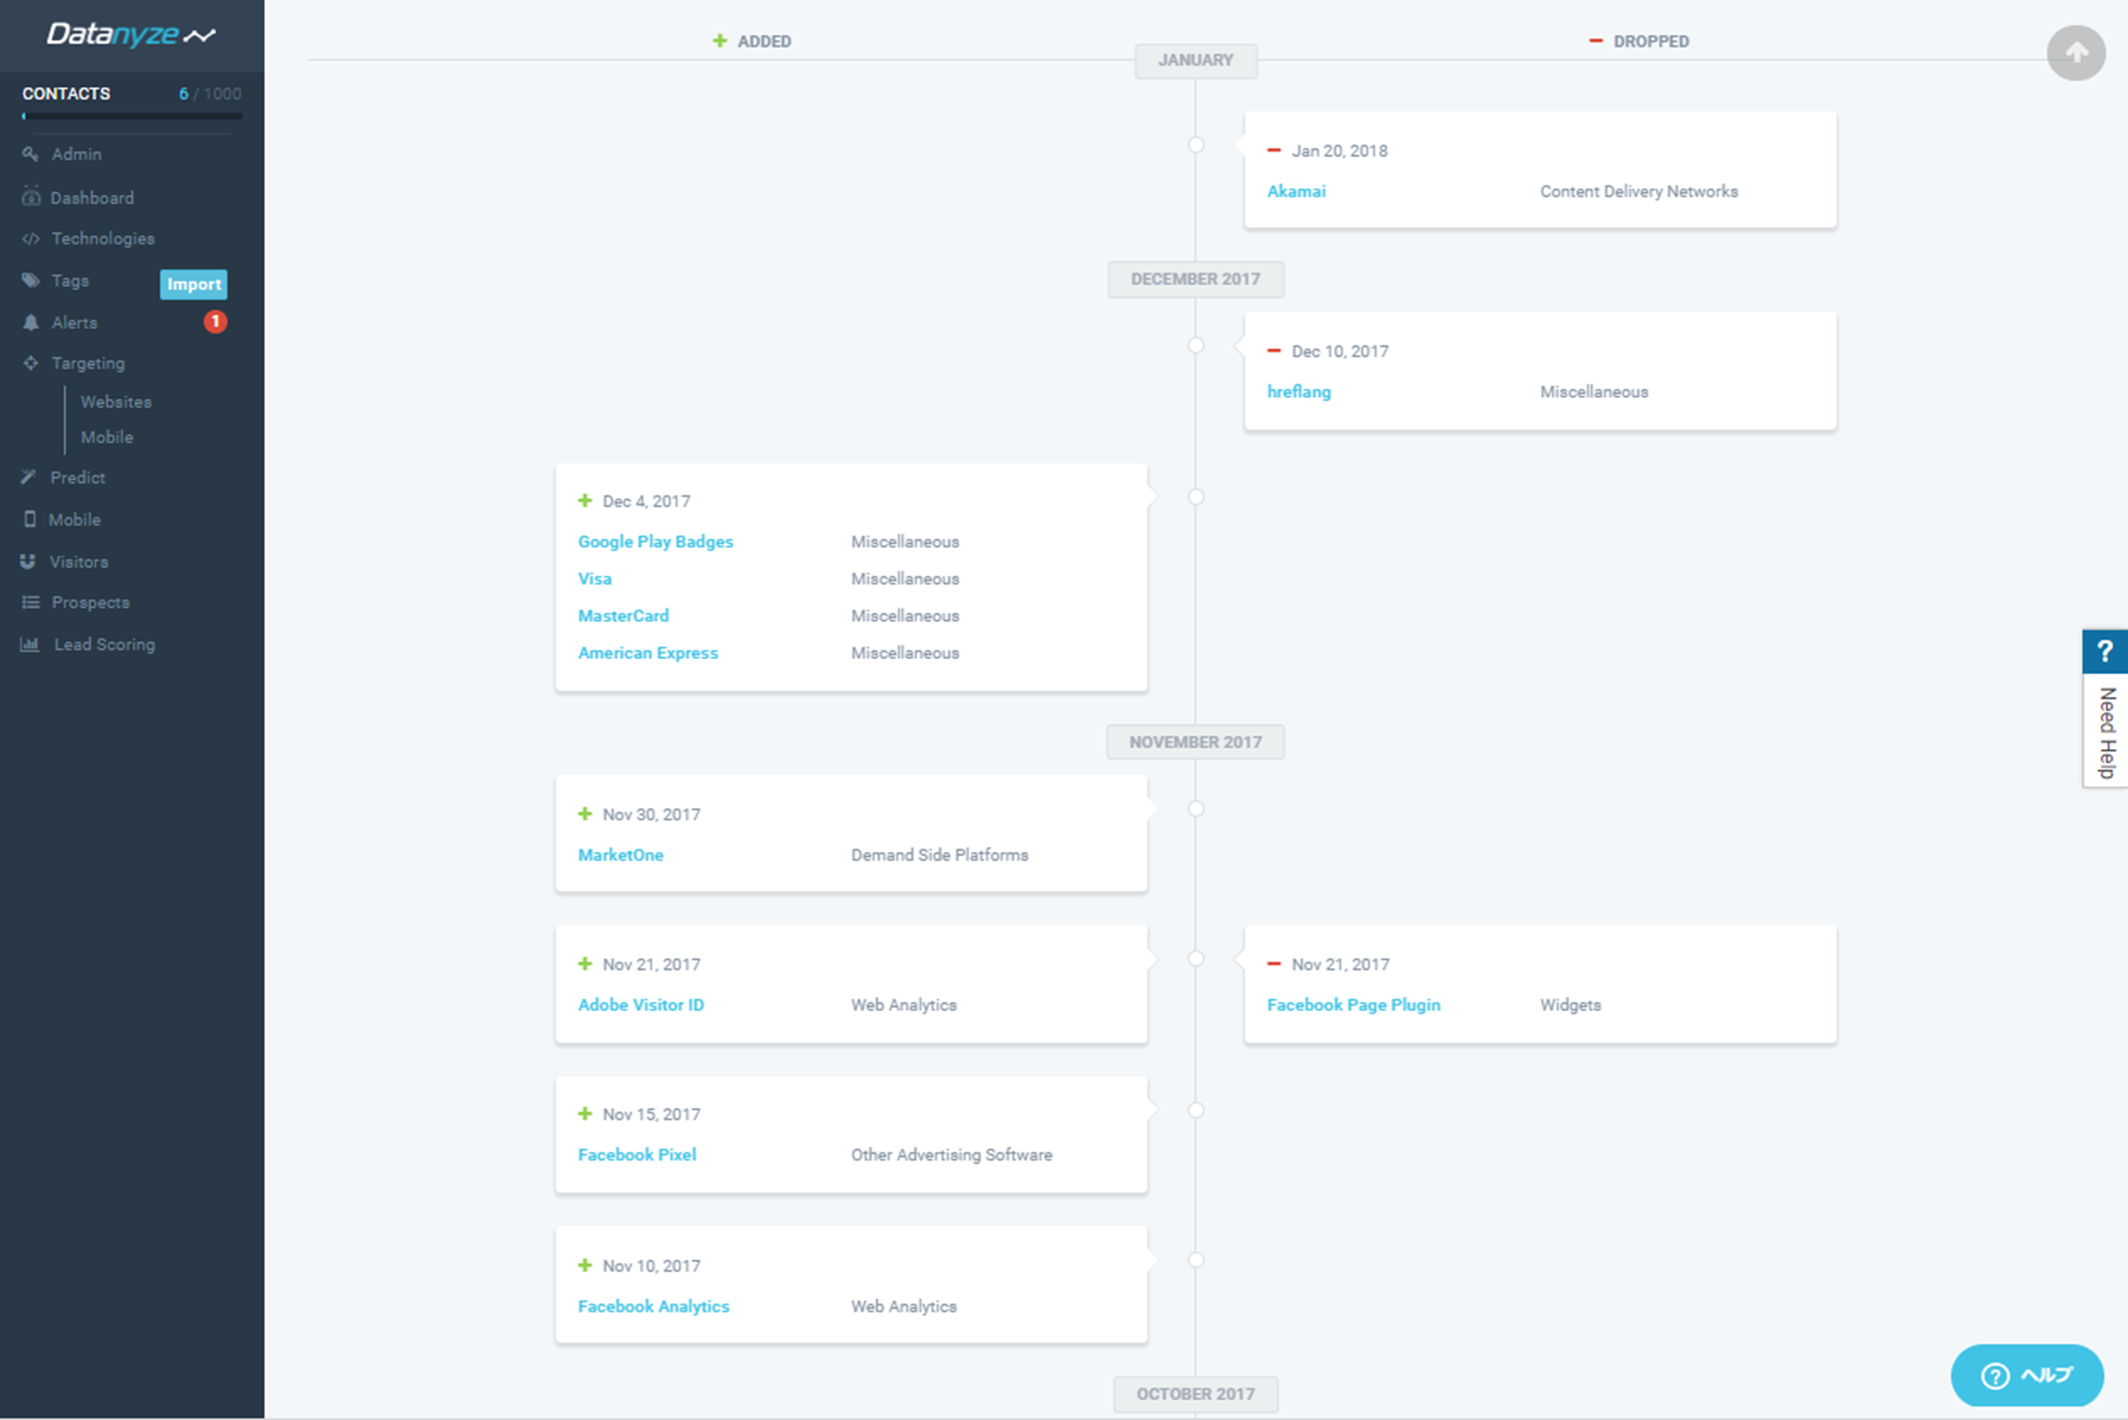Click the Datanyze logo
The image size is (2128, 1420).
tap(131, 35)
